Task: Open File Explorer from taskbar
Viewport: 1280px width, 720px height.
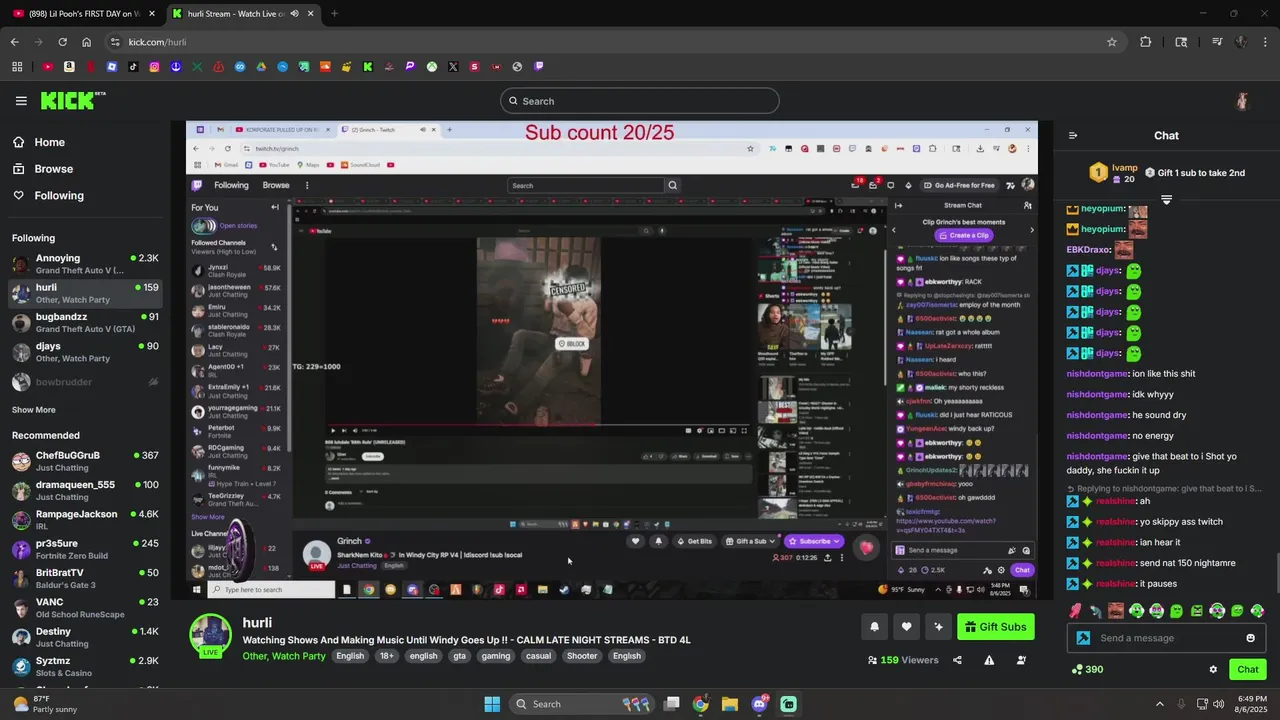Action: click(729, 704)
